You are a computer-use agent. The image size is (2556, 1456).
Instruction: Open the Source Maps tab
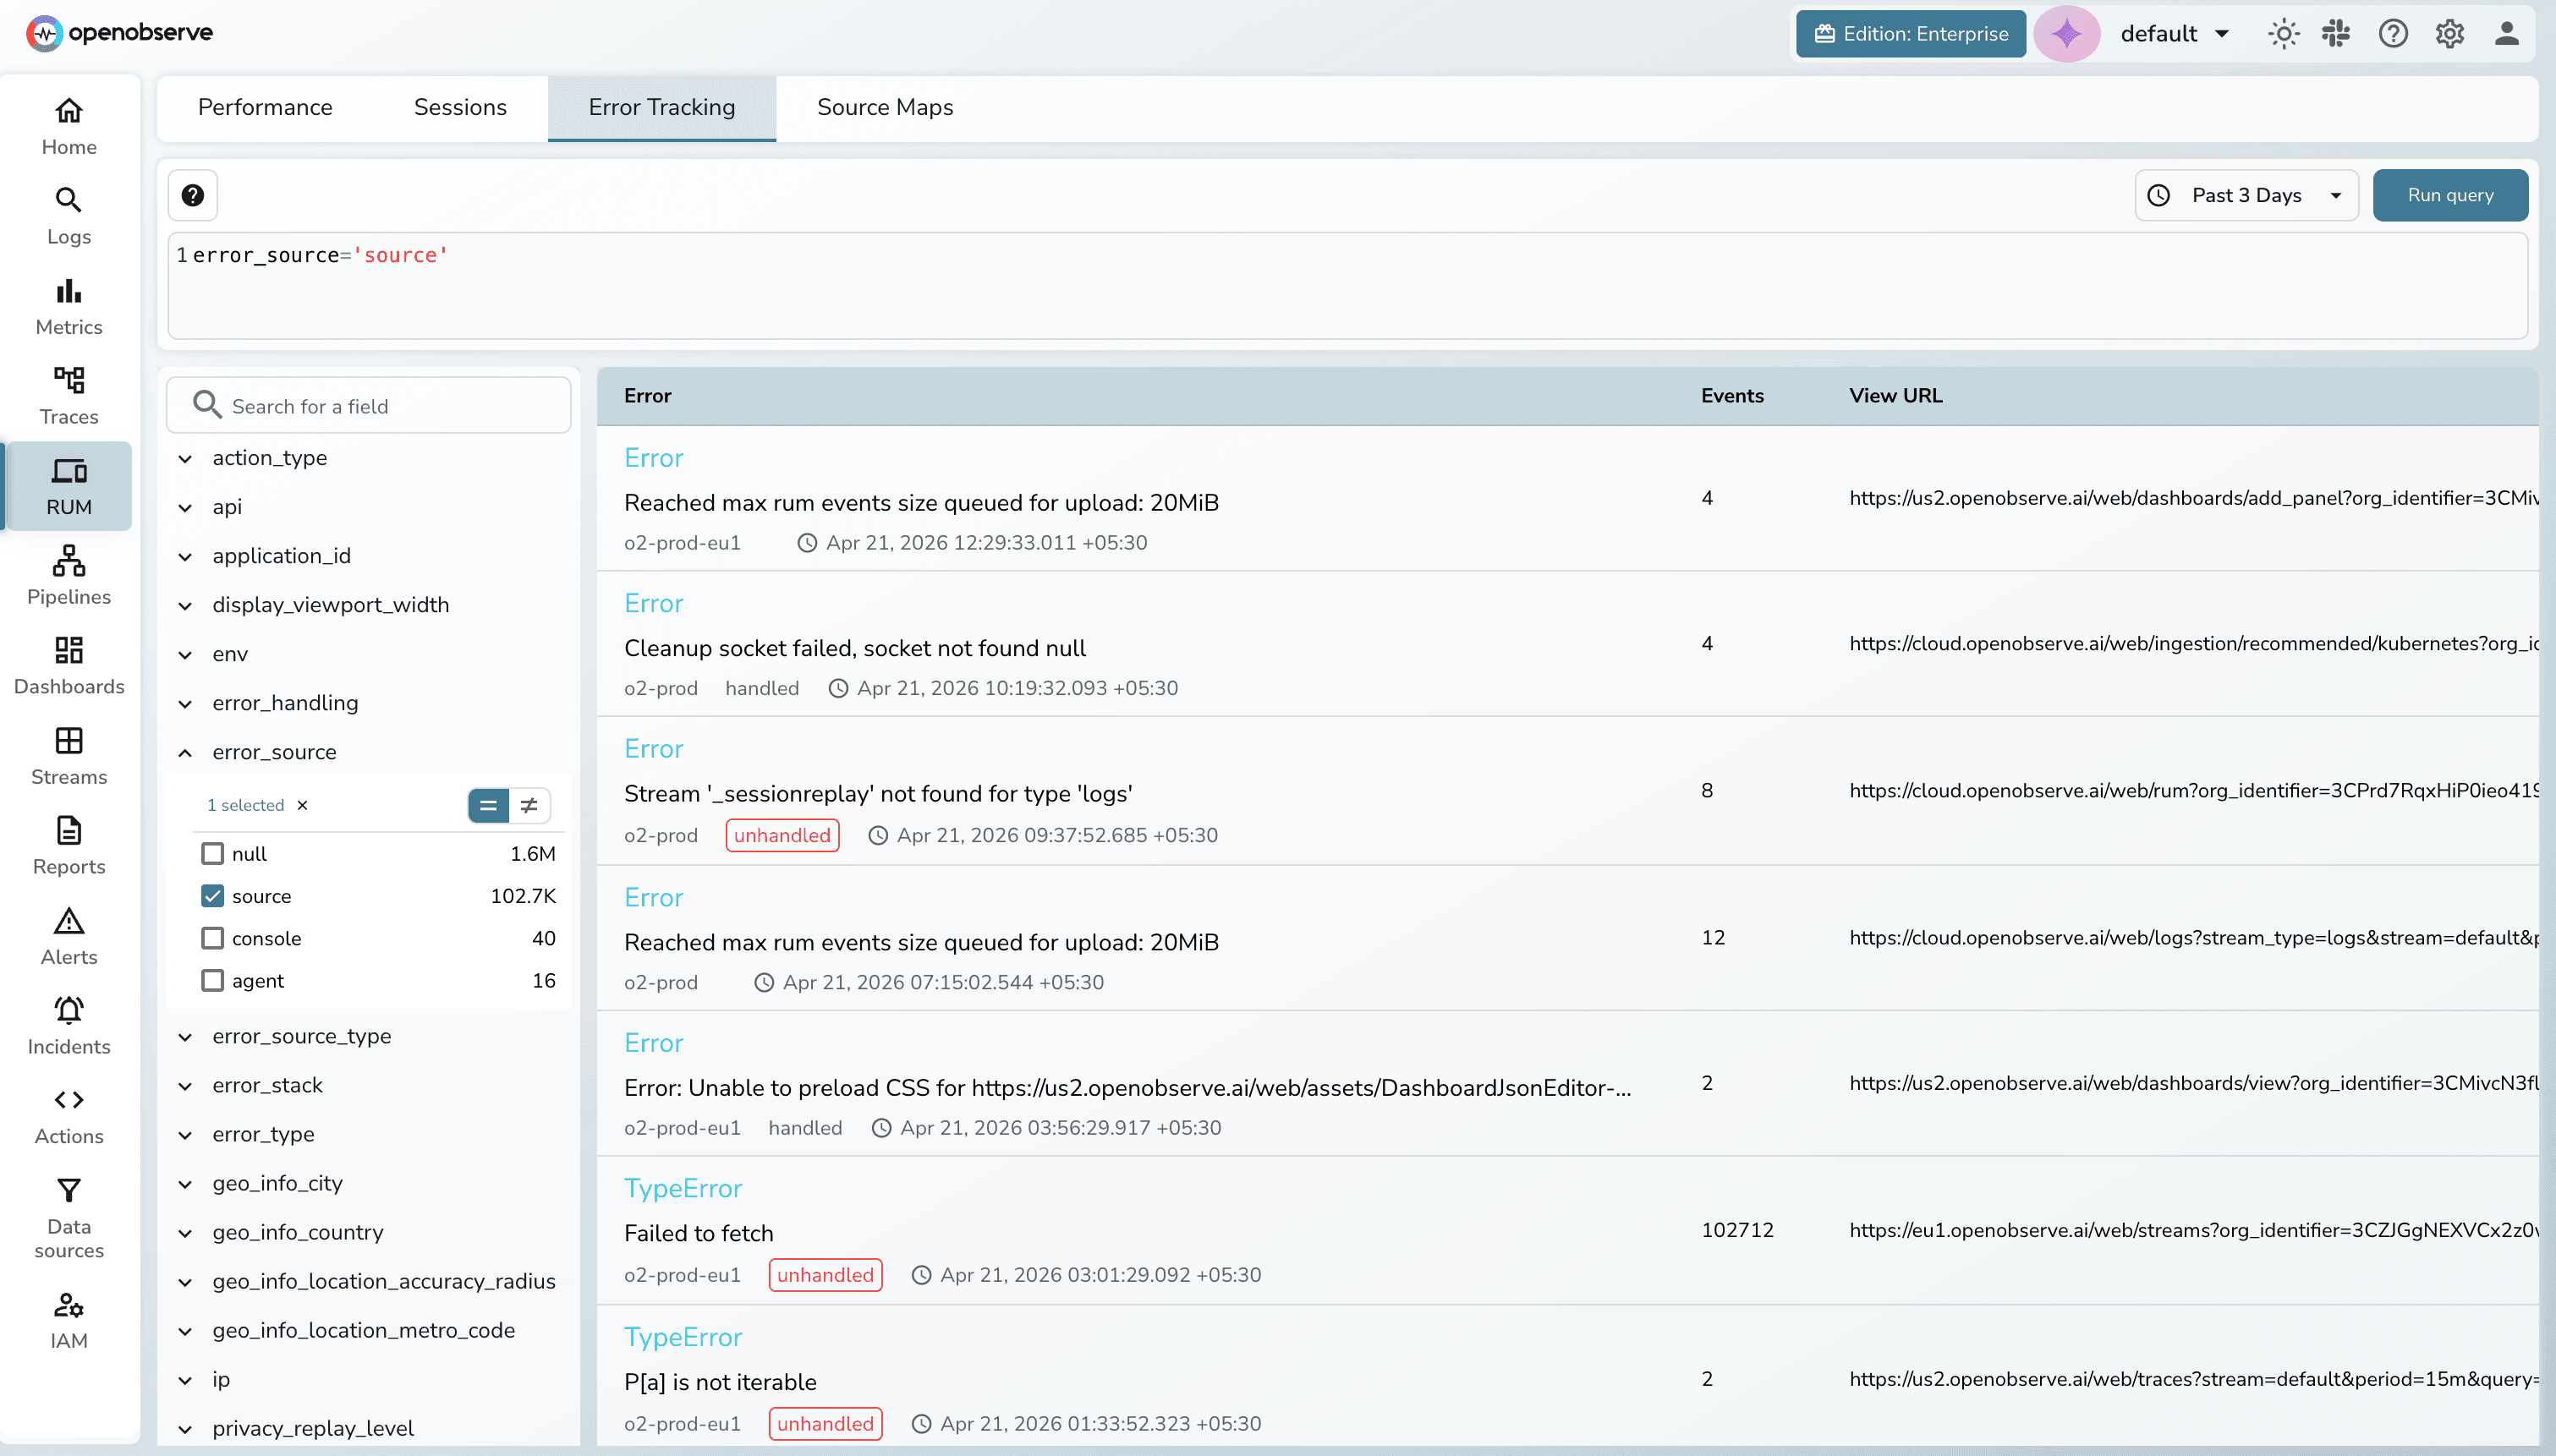click(884, 107)
